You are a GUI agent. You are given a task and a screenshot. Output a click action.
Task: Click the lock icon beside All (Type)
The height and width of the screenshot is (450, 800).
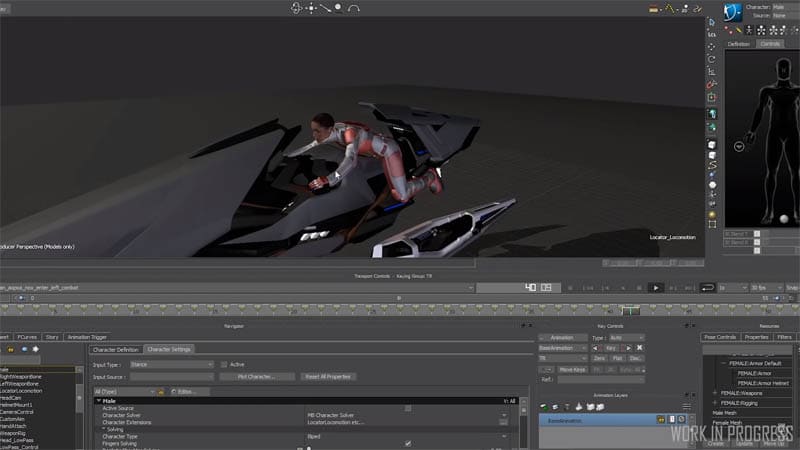point(161,391)
